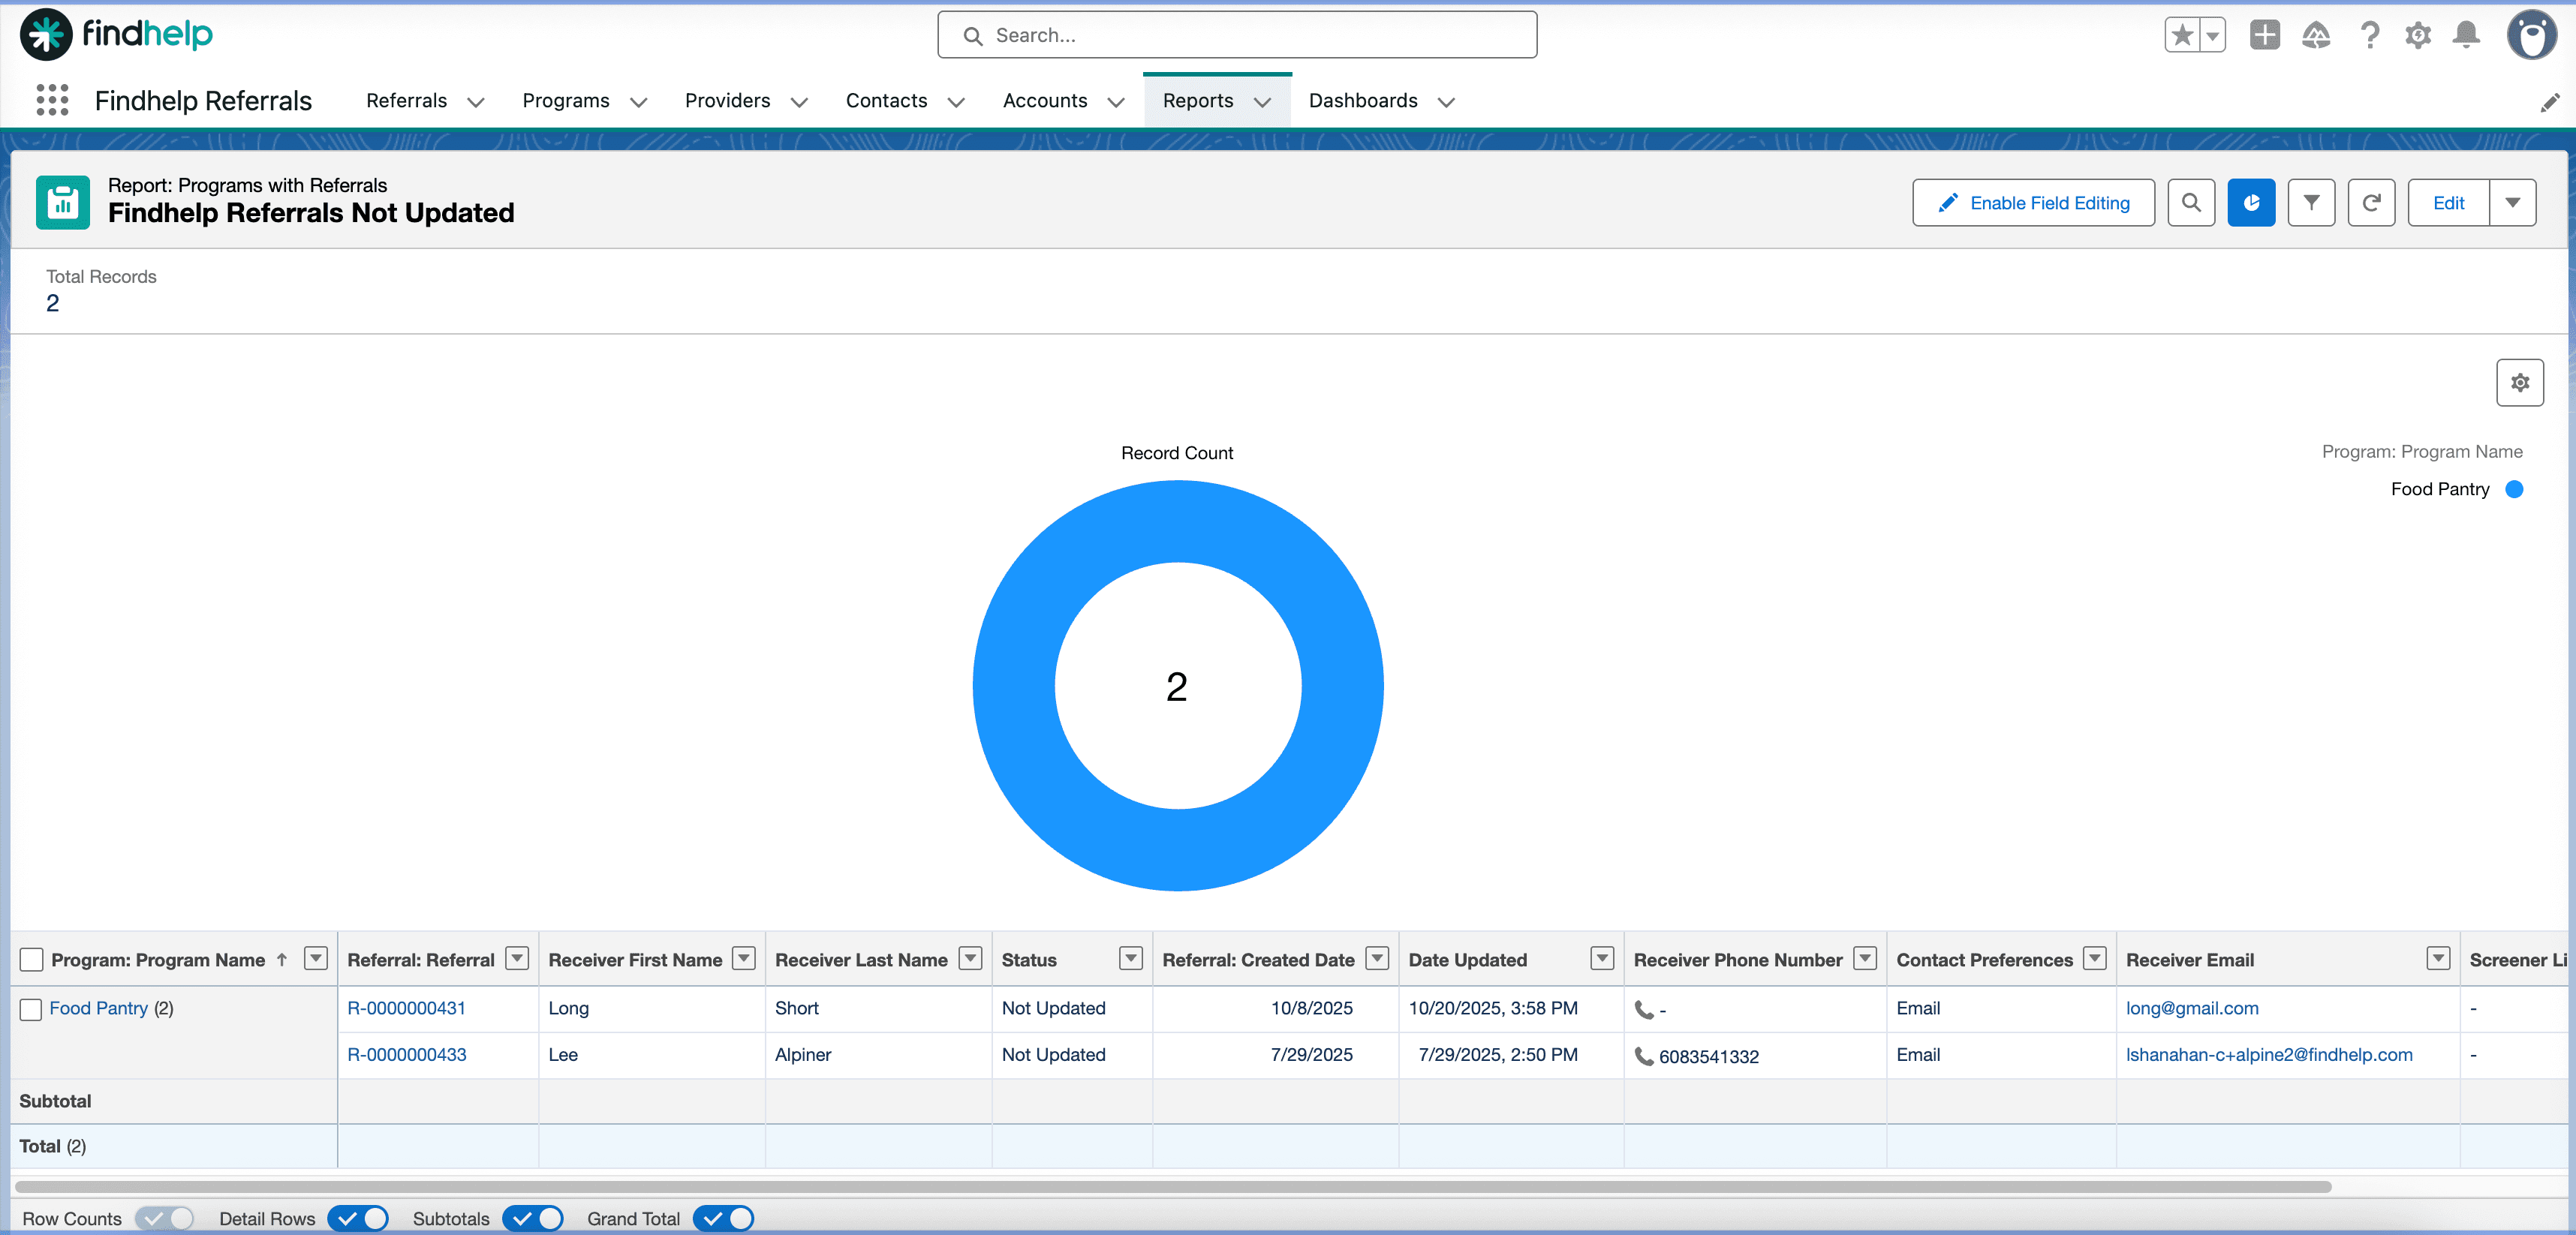Screen dimensions: 2576x1235
Task: Click the pencil icon to edit navigation
Action: [2549, 102]
